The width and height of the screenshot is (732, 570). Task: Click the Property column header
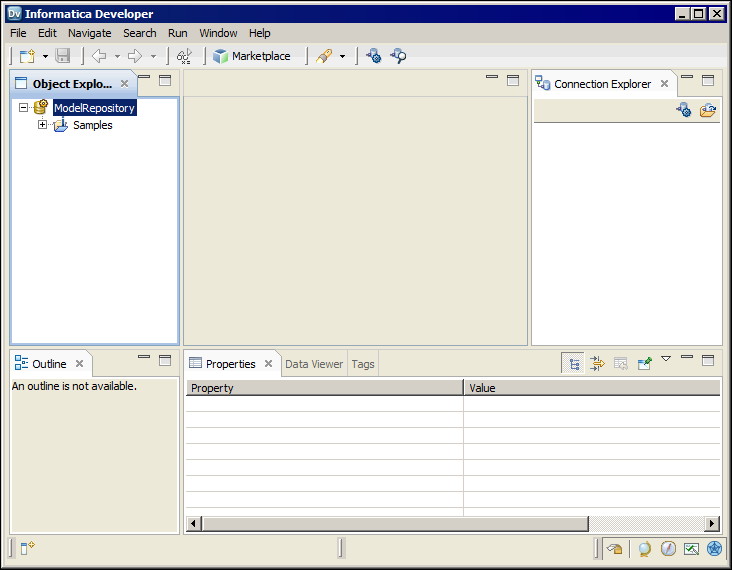coord(324,387)
